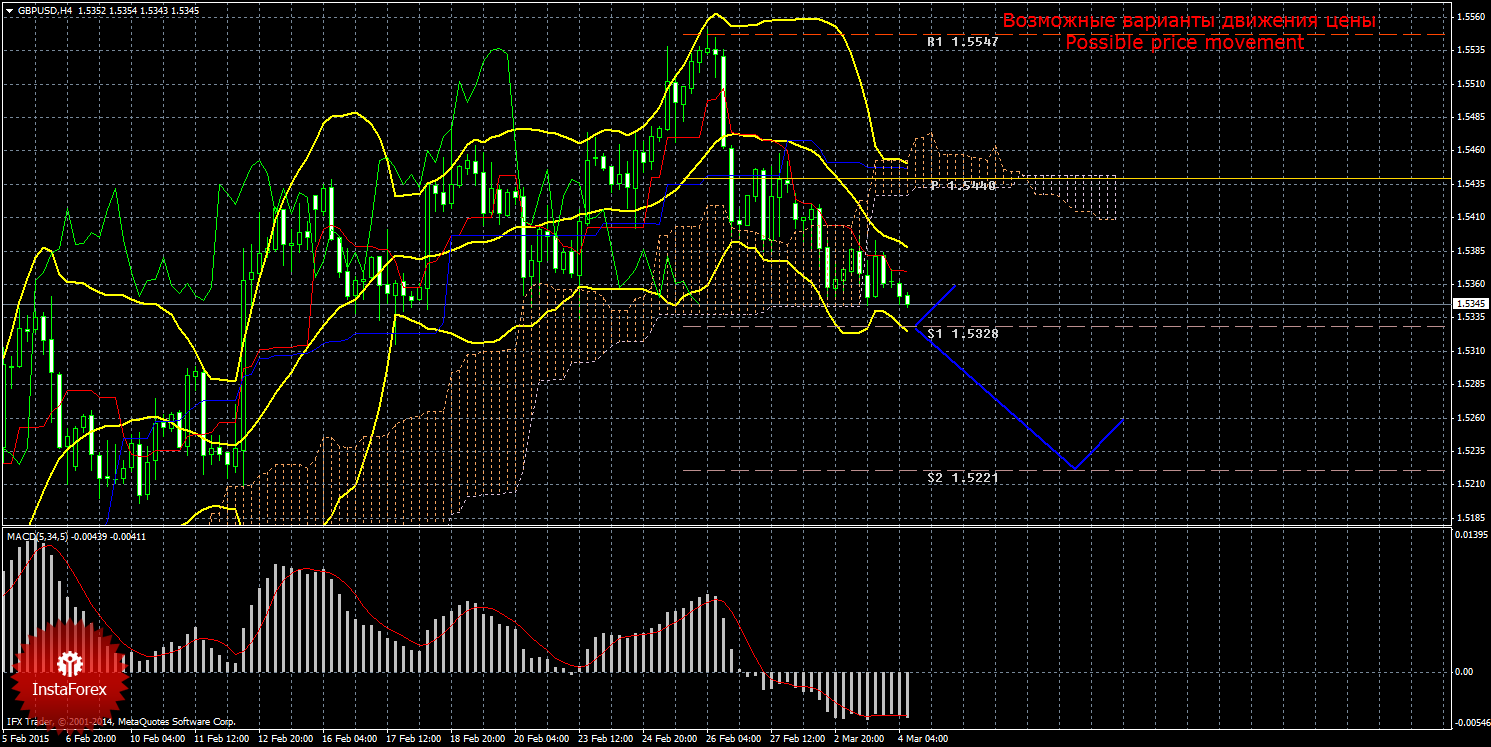Click current price tag 1.5345 on axis
Screen dimensions: 1491x747
coord(1469,304)
